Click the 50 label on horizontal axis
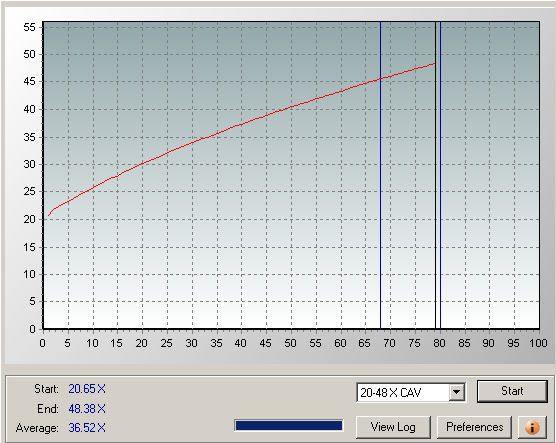This screenshot has height=443, width=556. (x=290, y=343)
